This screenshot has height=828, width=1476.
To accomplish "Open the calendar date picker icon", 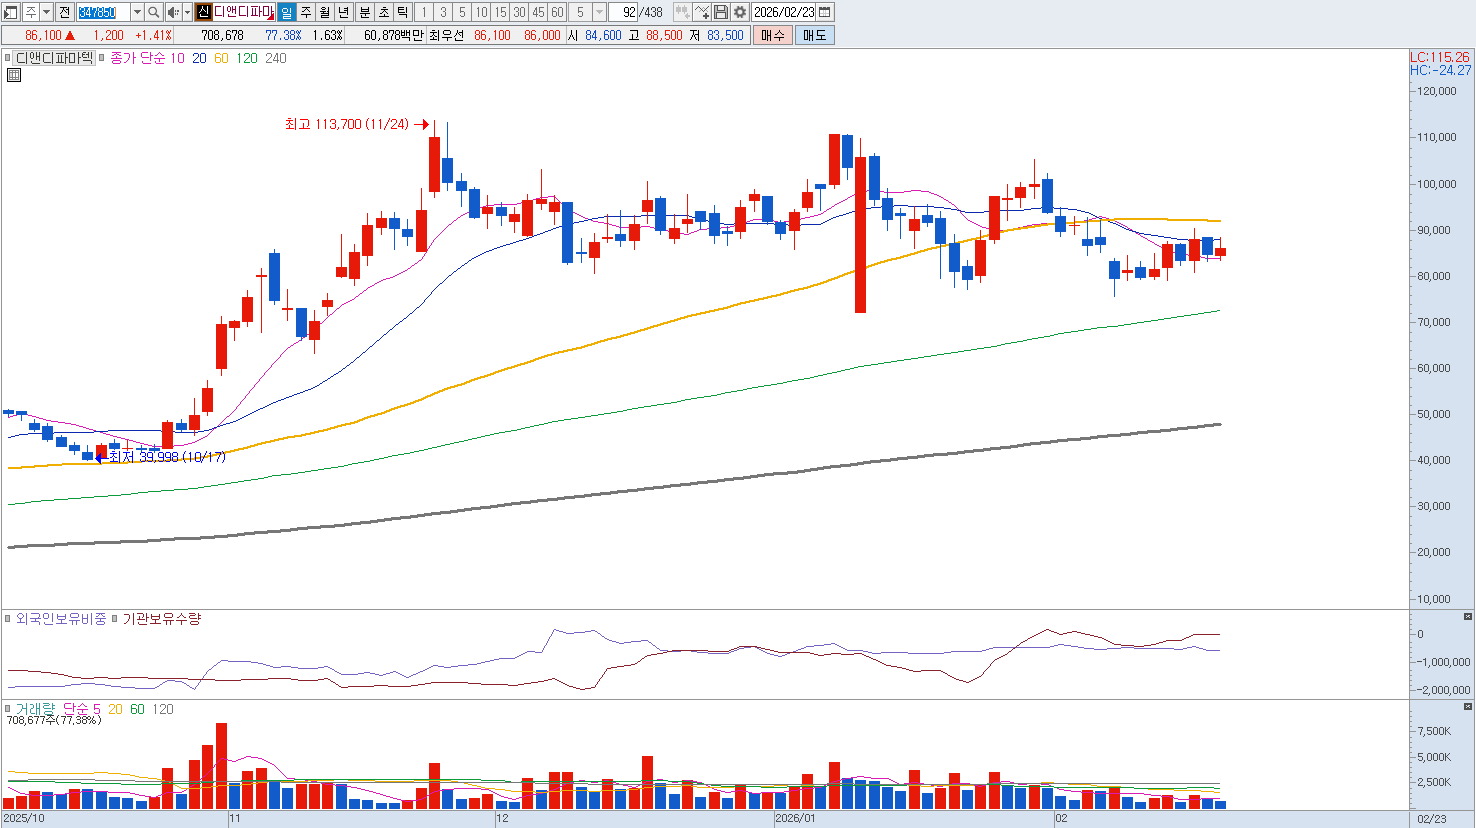I will [x=825, y=12].
